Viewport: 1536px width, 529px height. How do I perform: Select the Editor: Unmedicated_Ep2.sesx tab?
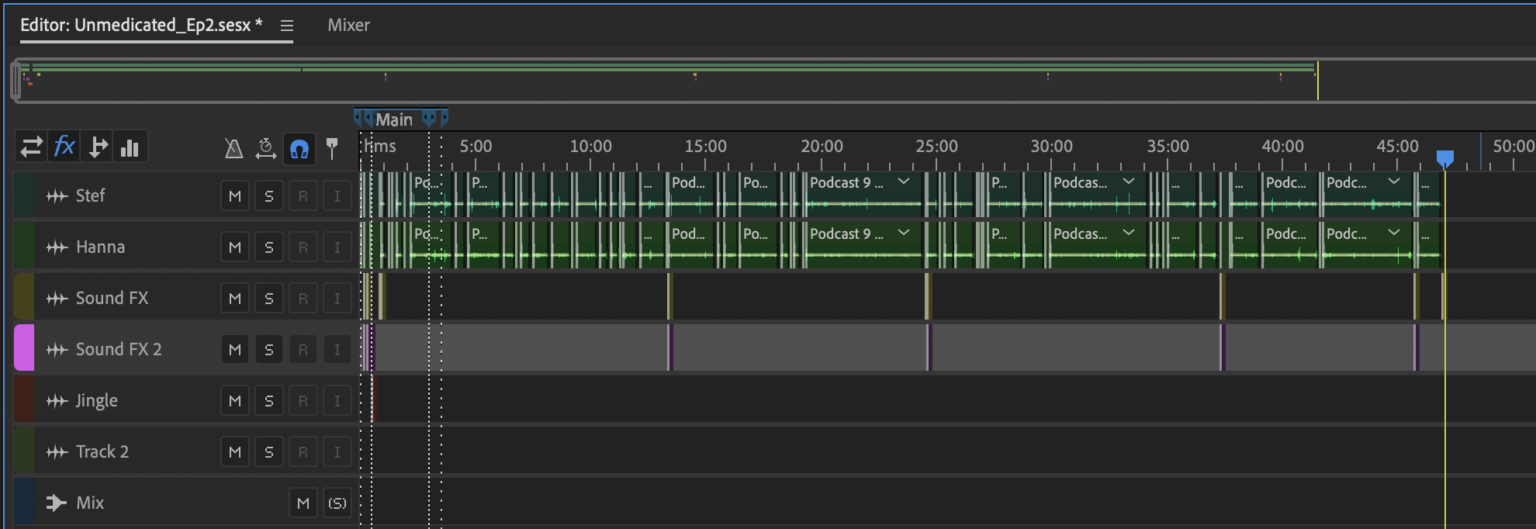(141, 25)
